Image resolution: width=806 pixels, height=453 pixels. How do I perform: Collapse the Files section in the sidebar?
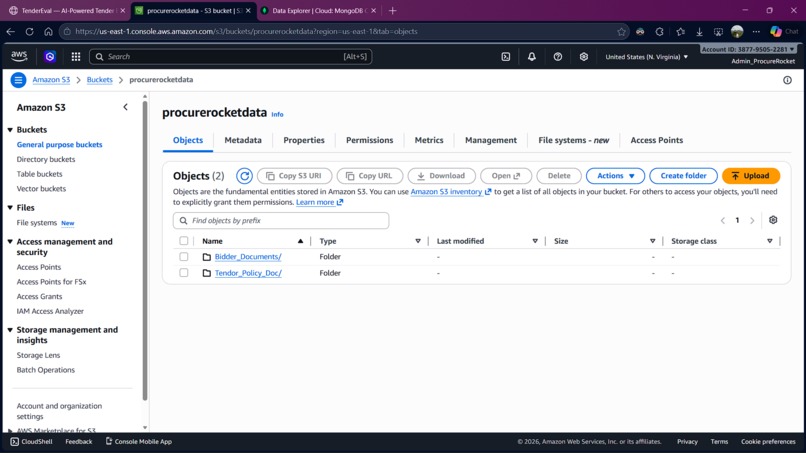pos(10,208)
